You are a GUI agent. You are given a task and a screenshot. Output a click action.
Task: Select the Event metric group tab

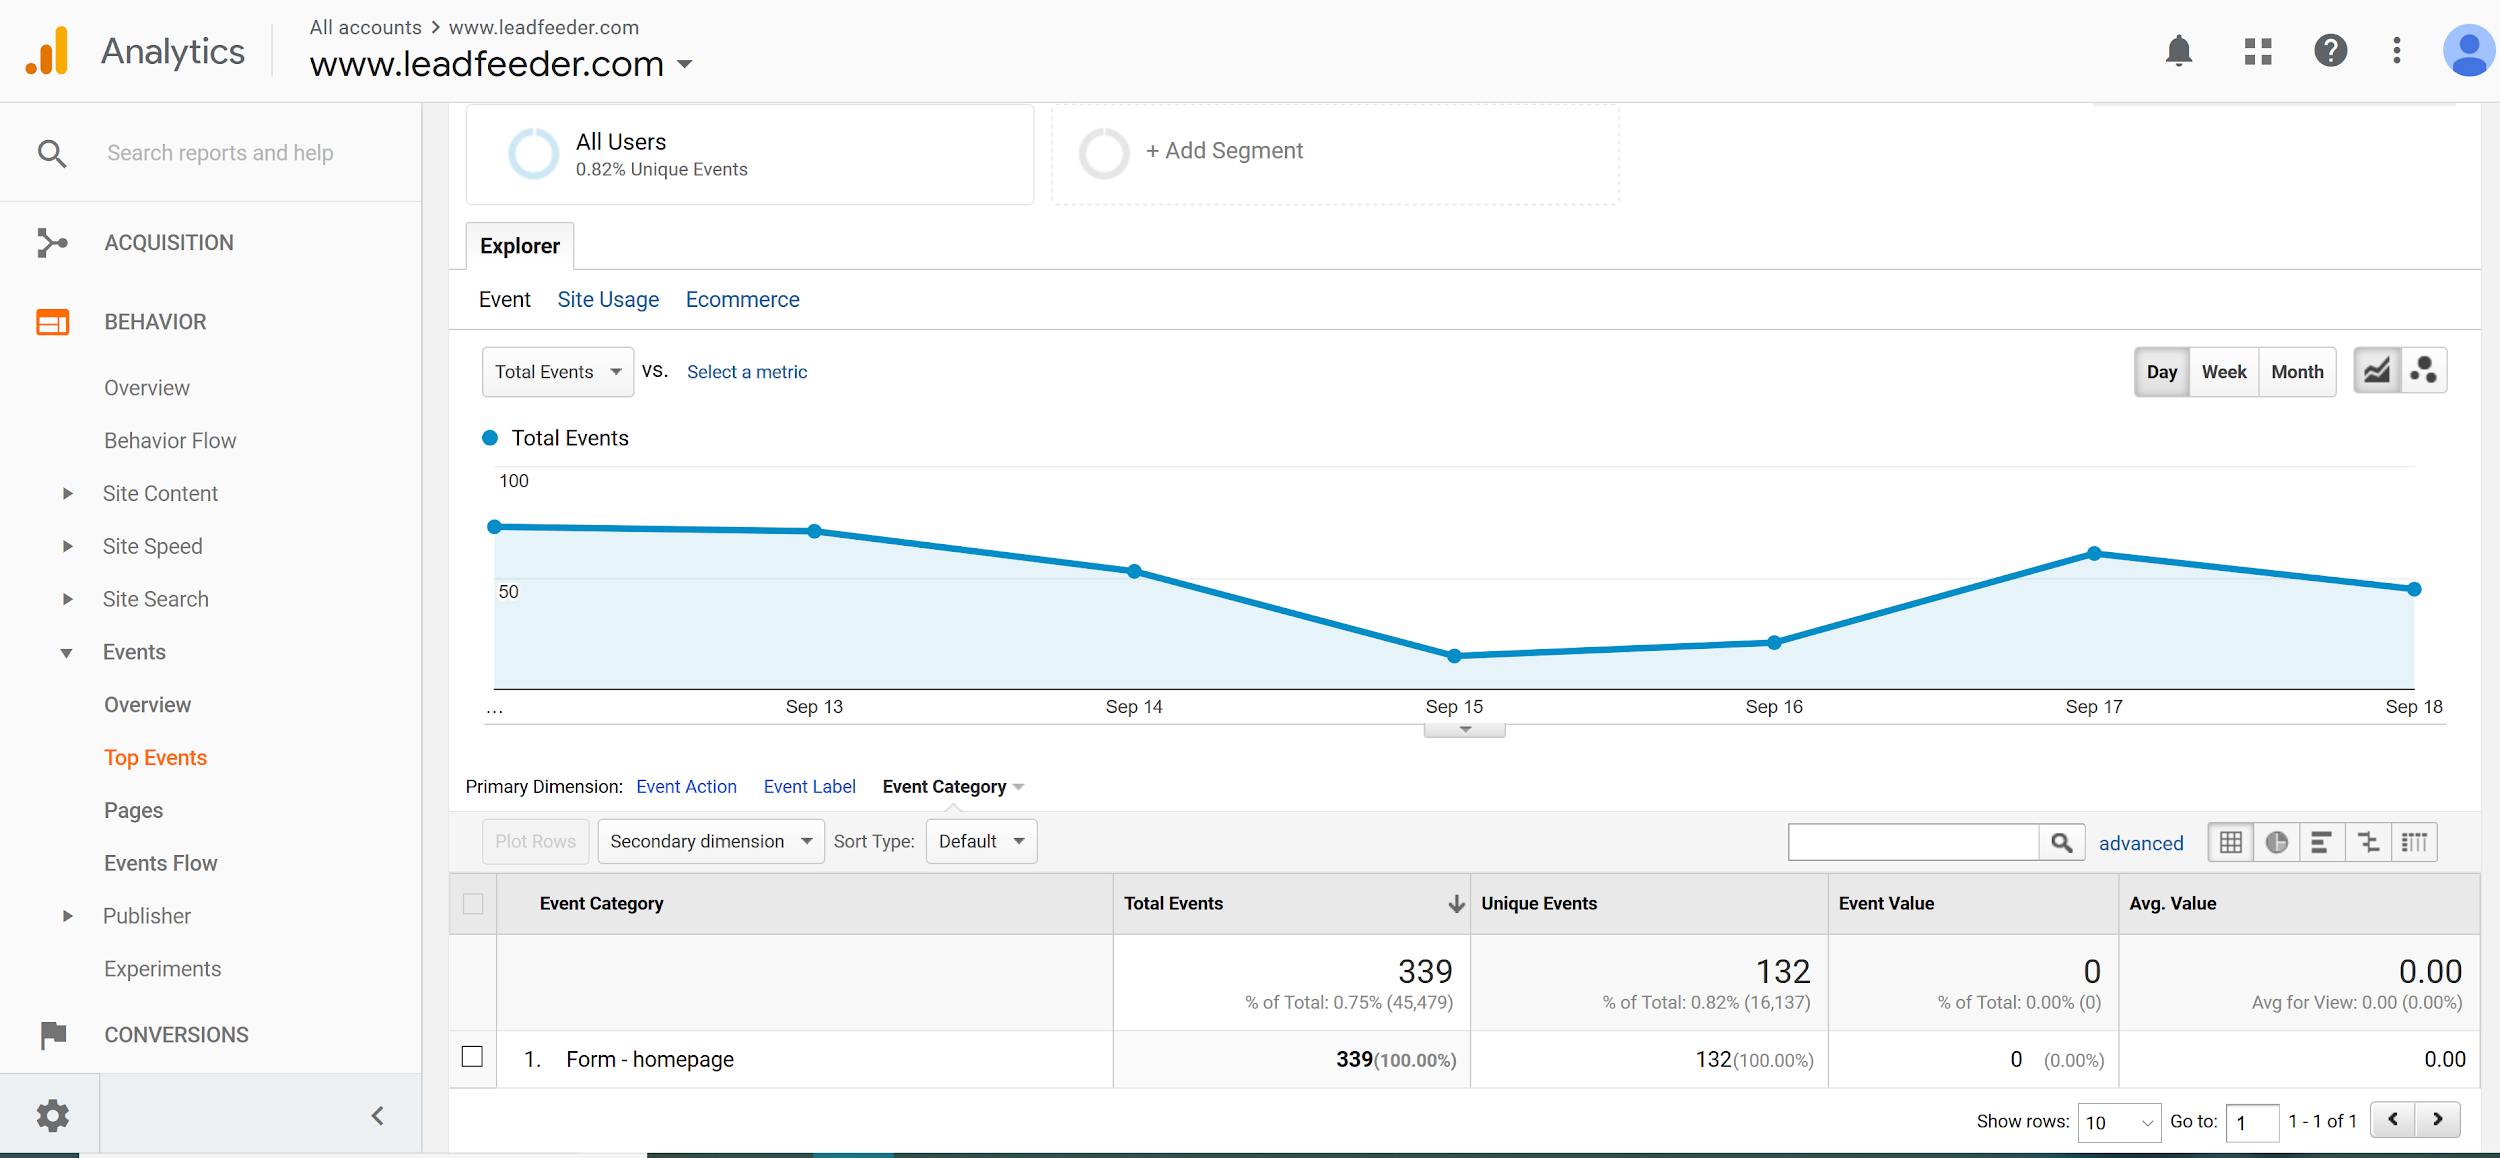(504, 300)
